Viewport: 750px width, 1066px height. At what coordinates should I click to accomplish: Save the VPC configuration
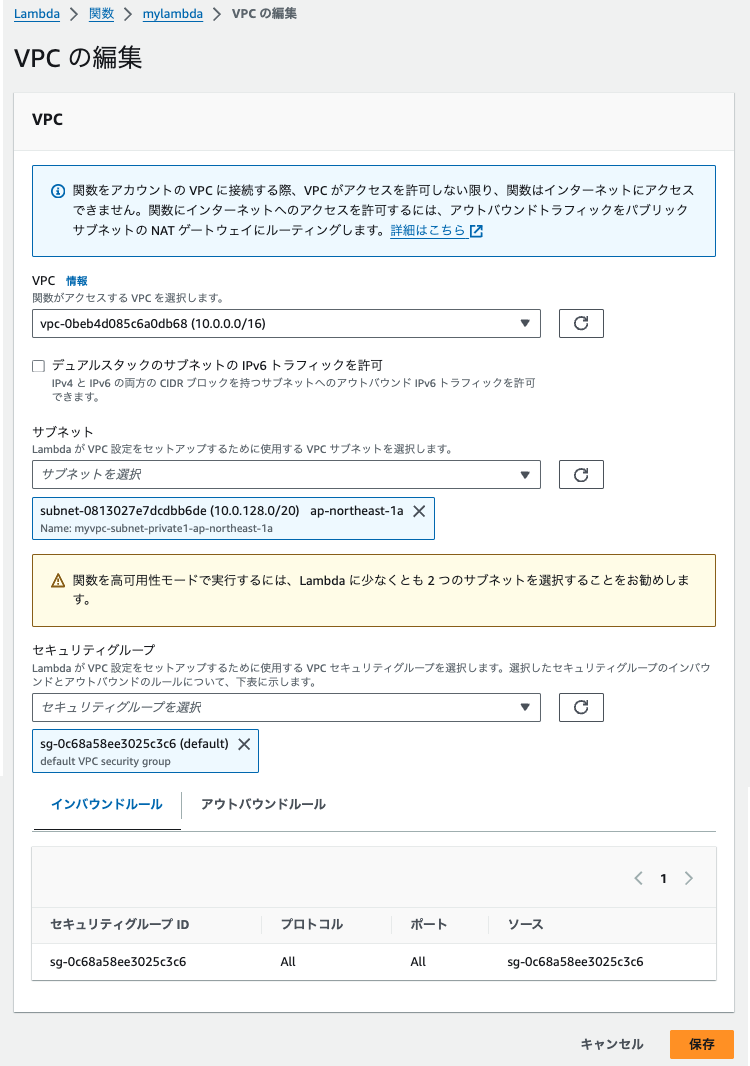pyautogui.click(x=701, y=1043)
